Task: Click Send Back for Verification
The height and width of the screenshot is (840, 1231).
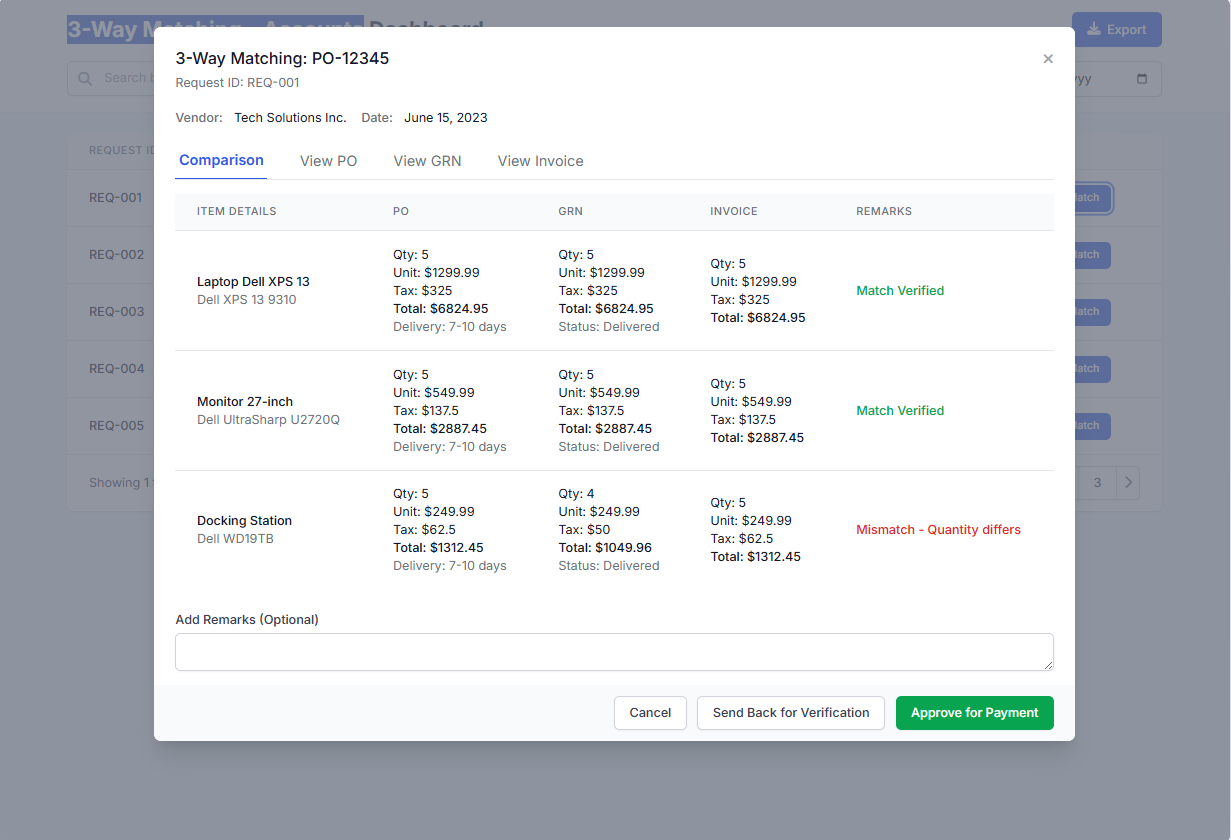Action: (790, 713)
